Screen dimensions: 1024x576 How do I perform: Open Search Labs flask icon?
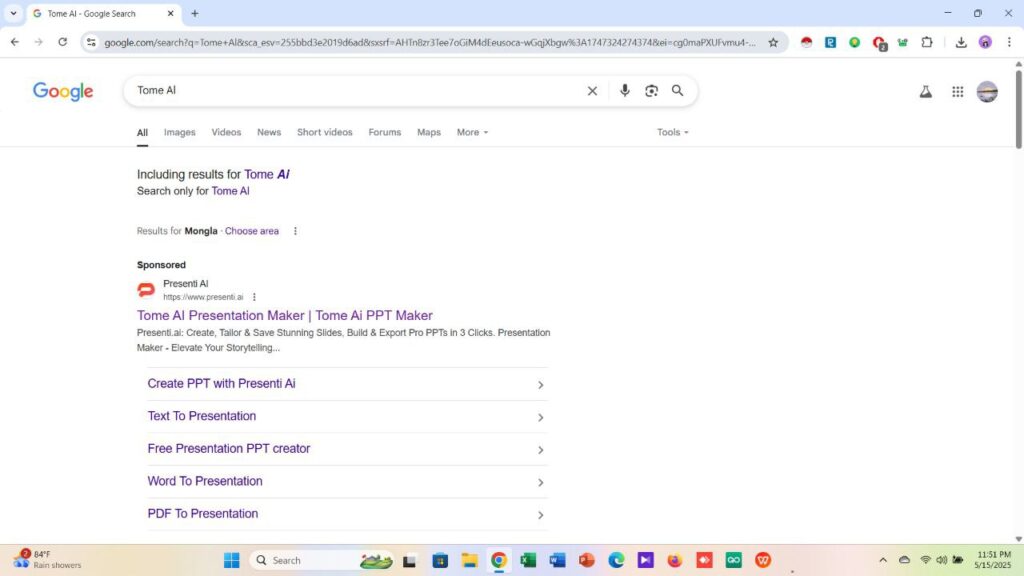point(925,92)
